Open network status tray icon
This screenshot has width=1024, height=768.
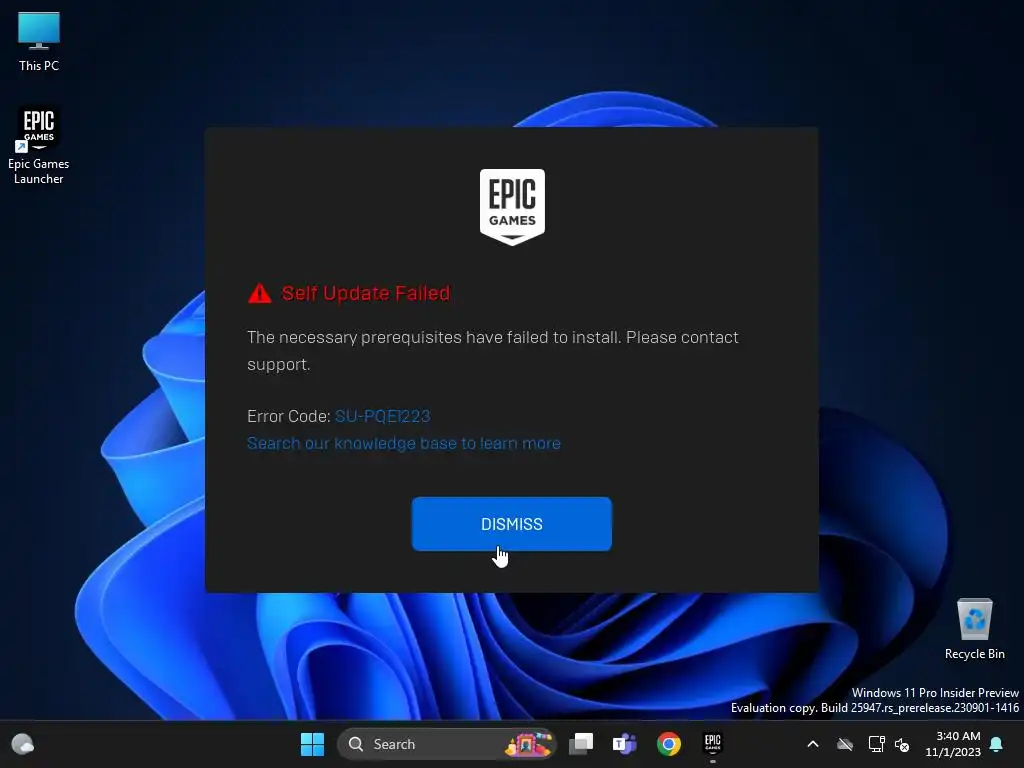point(876,744)
